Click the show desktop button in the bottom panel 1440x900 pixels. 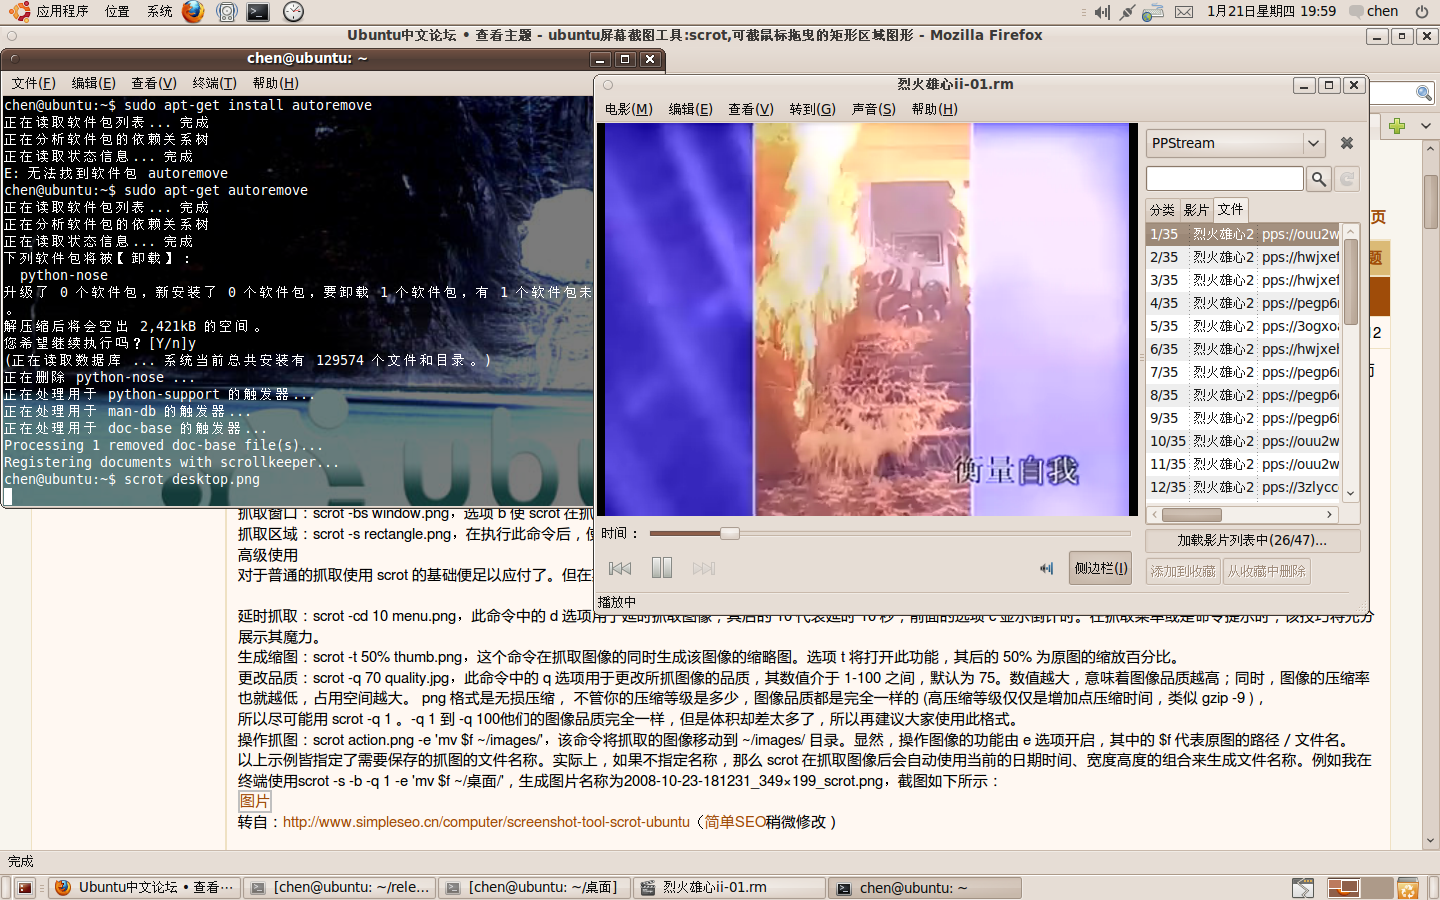pyautogui.click(x=25, y=888)
